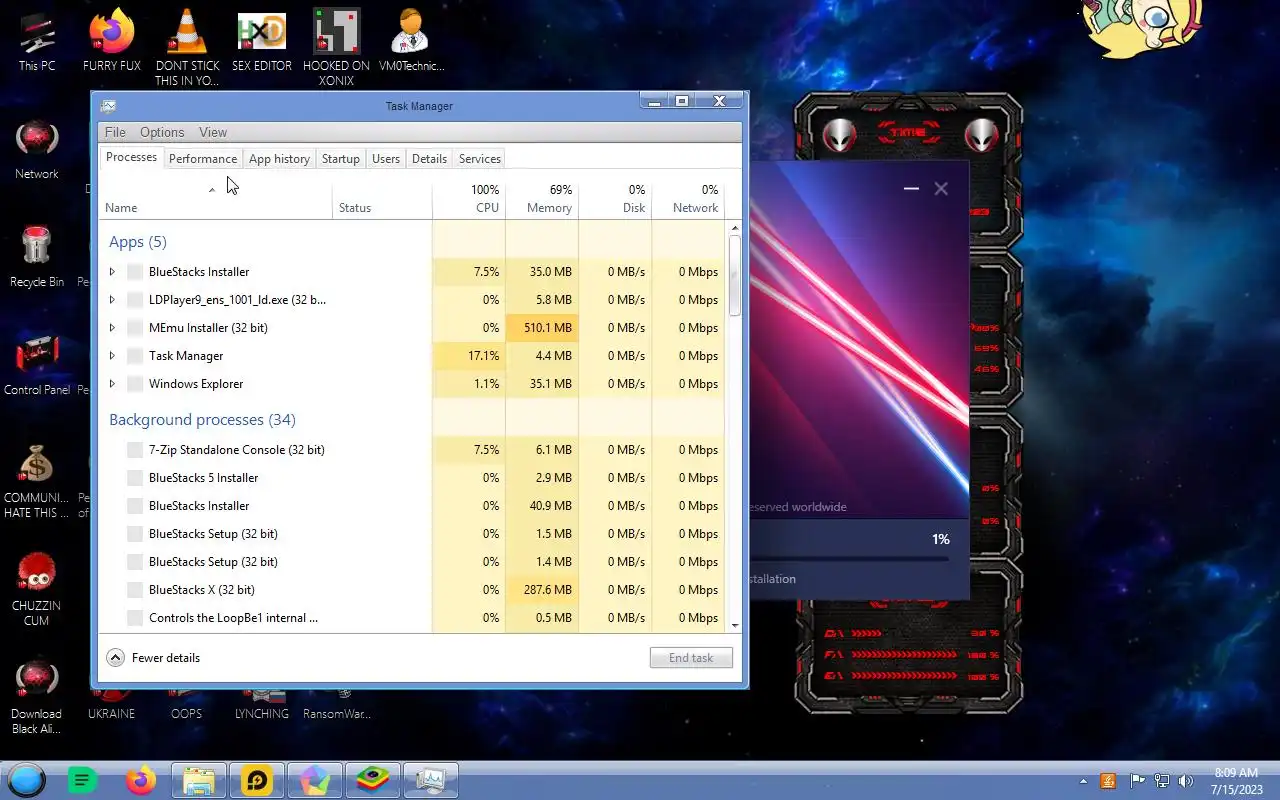Image resolution: width=1280 pixels, height=800 pixels.
Task: Open the This PC desktop icon
Action: click(x=37, y=40)
